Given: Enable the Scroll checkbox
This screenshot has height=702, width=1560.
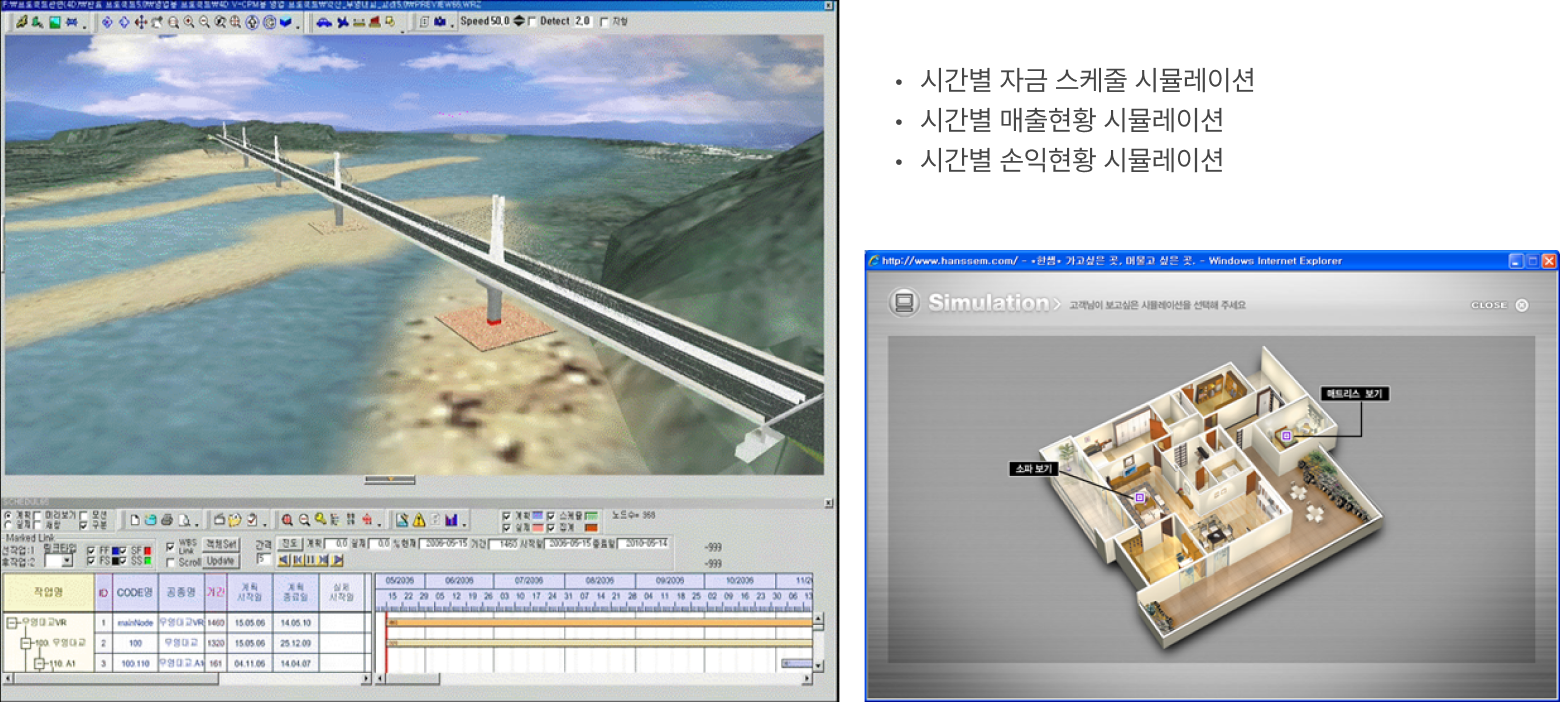Looking at the screenshot, I should coord(170,562).
